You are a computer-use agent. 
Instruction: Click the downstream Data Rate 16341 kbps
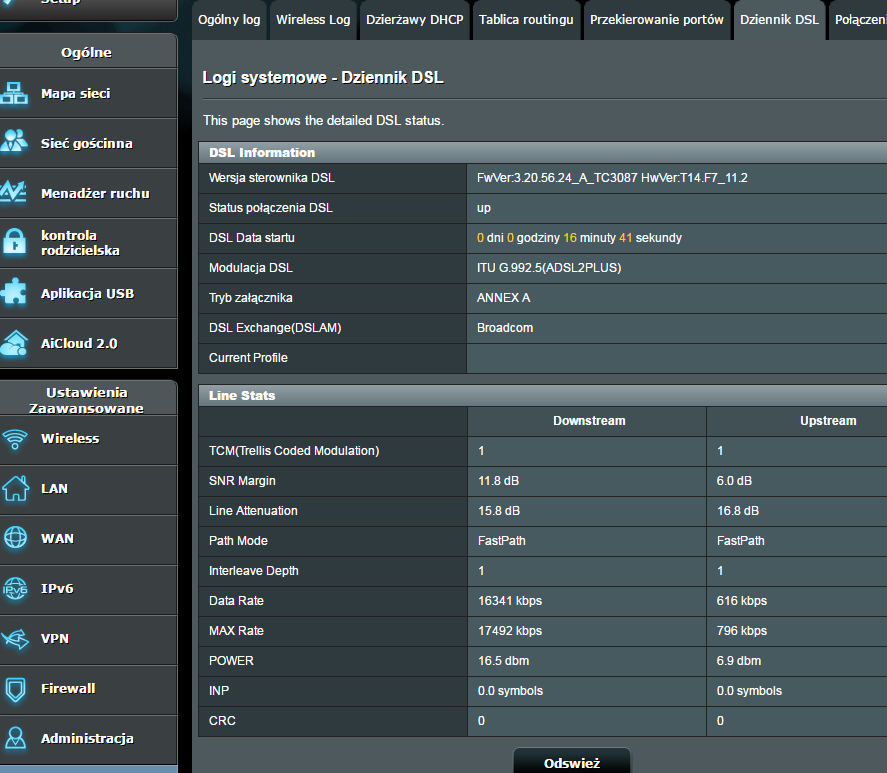click(x=510, y=600)
